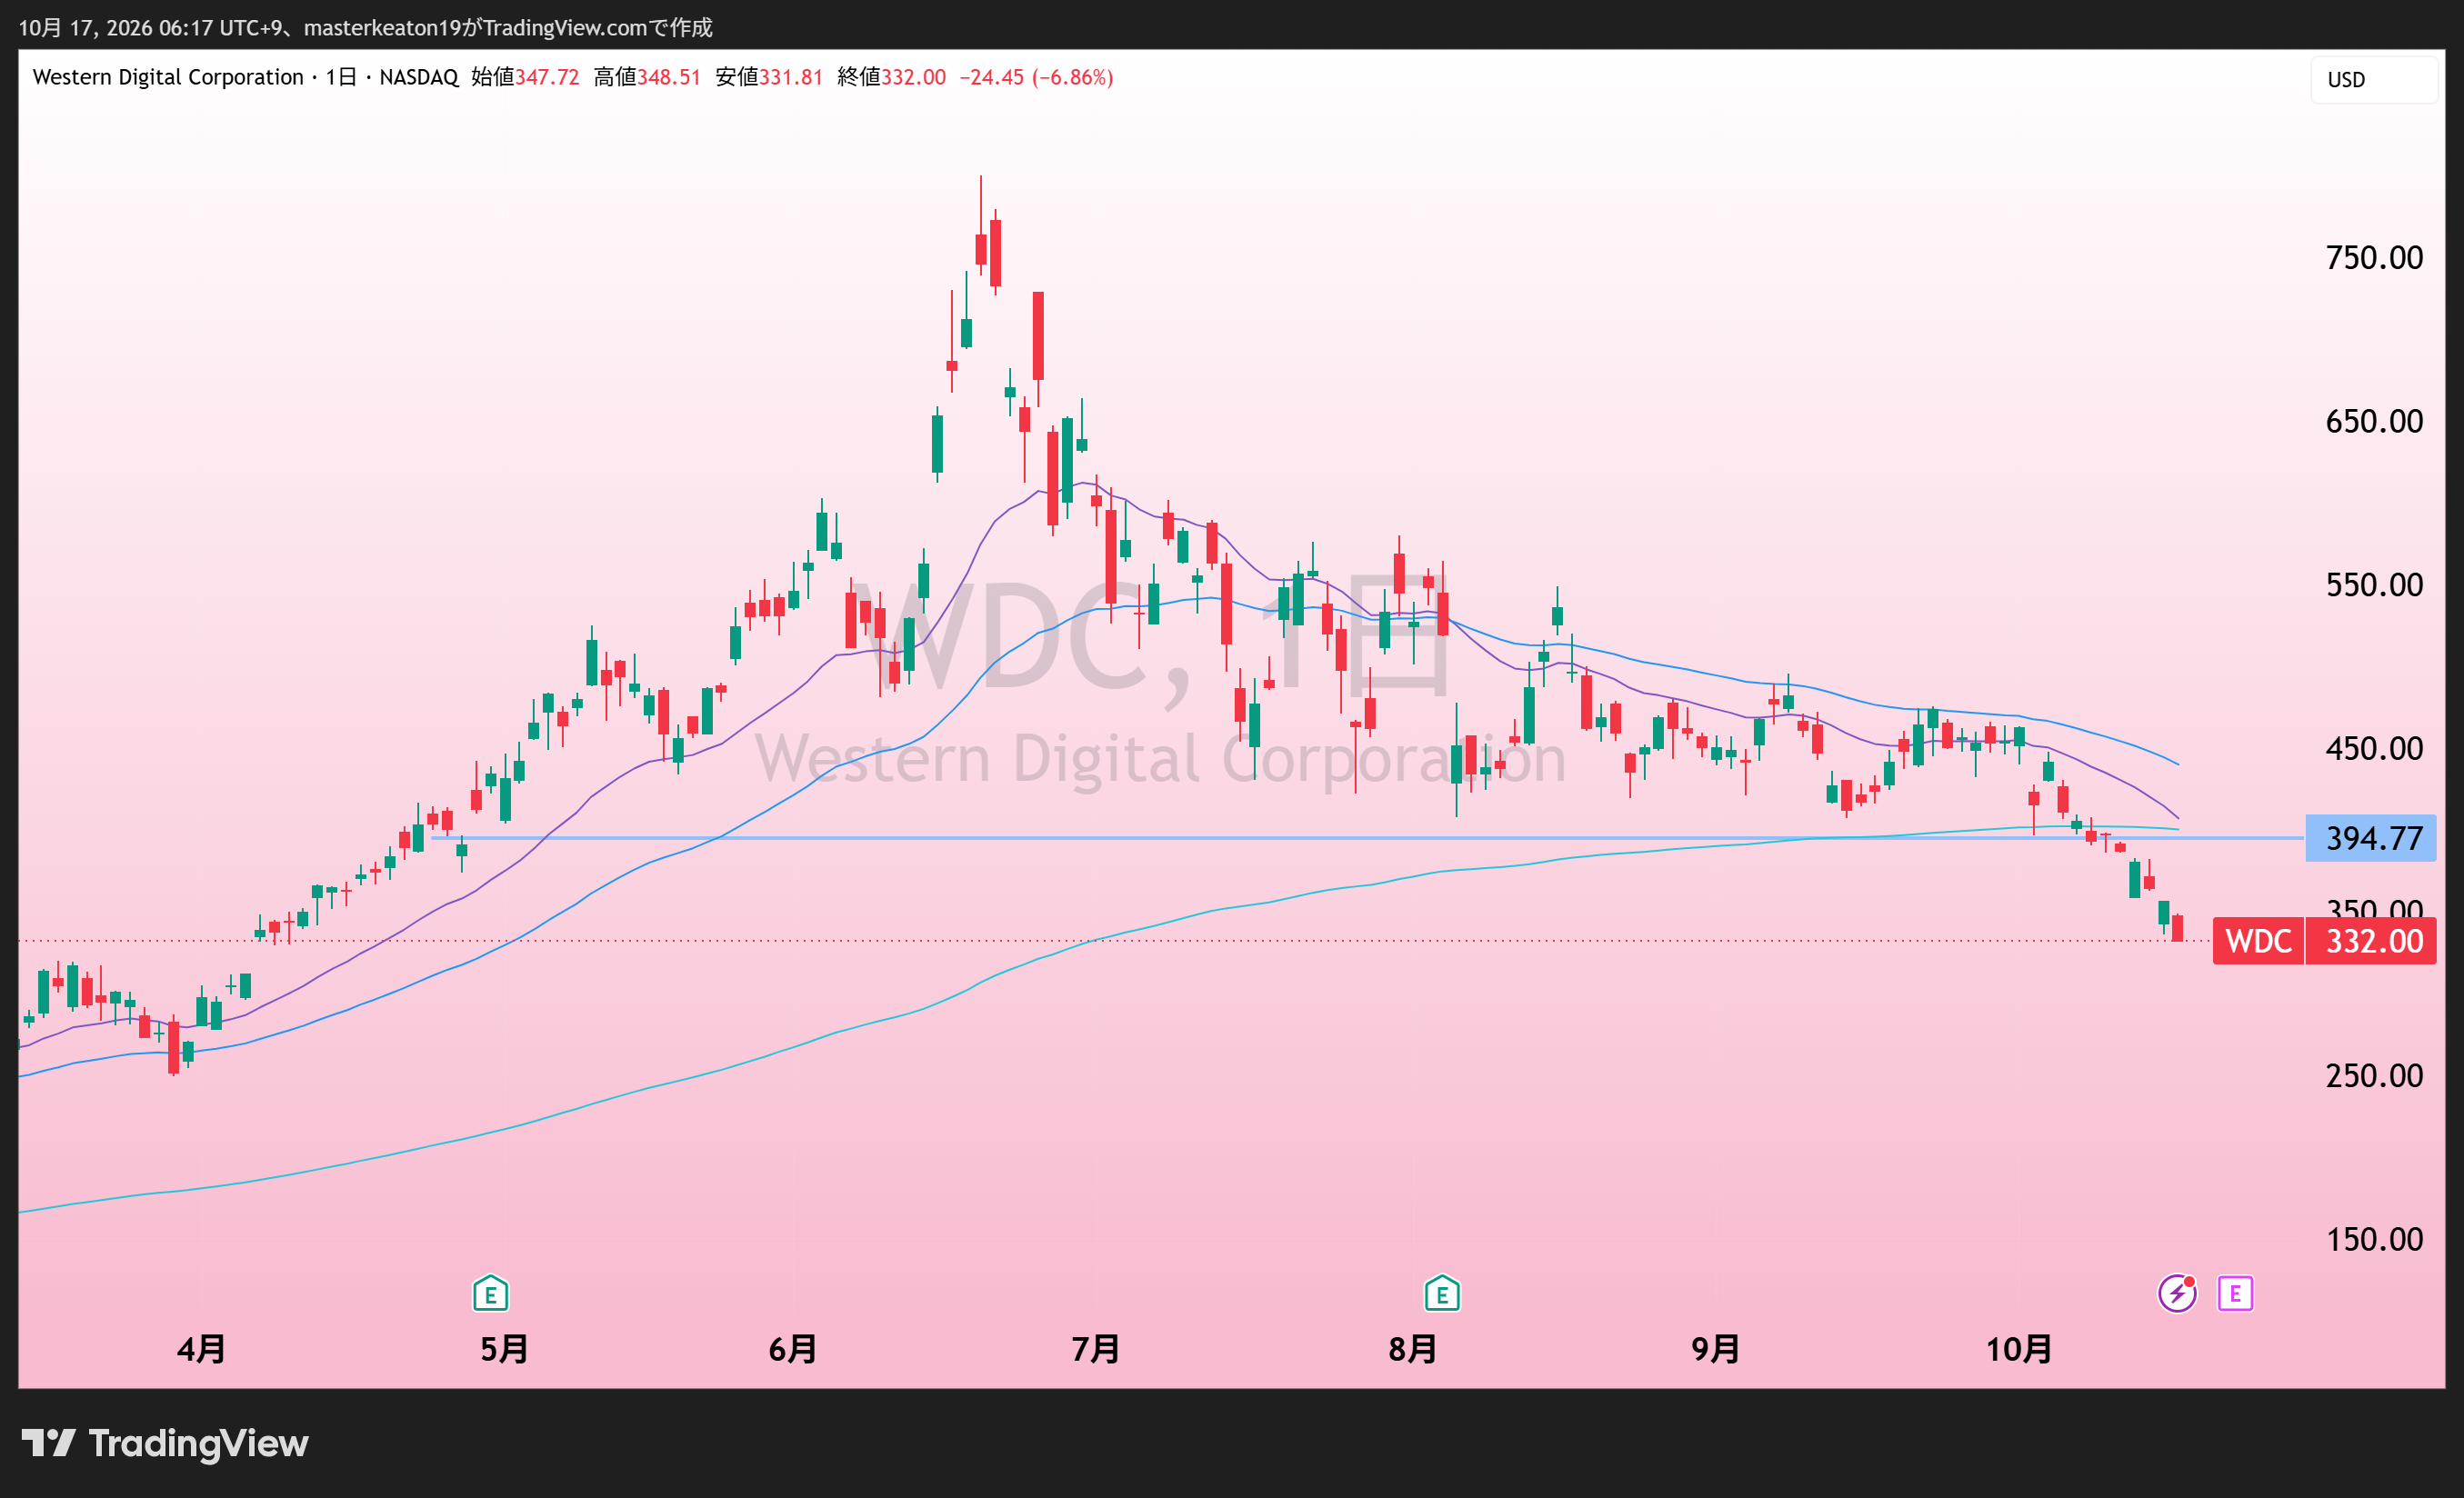Click the 高値348.51 high value
Image resolution: width=2464 pixels, height=1498 pixels.
pos(647,77)
